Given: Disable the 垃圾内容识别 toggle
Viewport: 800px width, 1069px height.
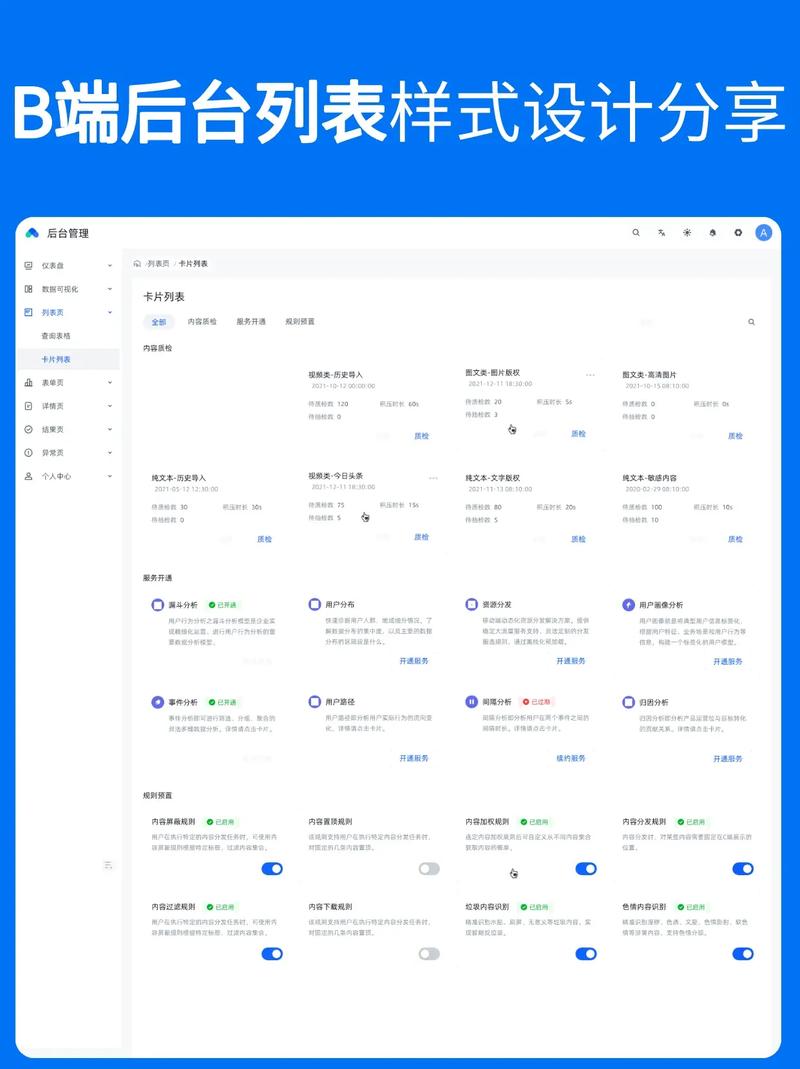Looking at the screenshot, I should click(585, 954).
